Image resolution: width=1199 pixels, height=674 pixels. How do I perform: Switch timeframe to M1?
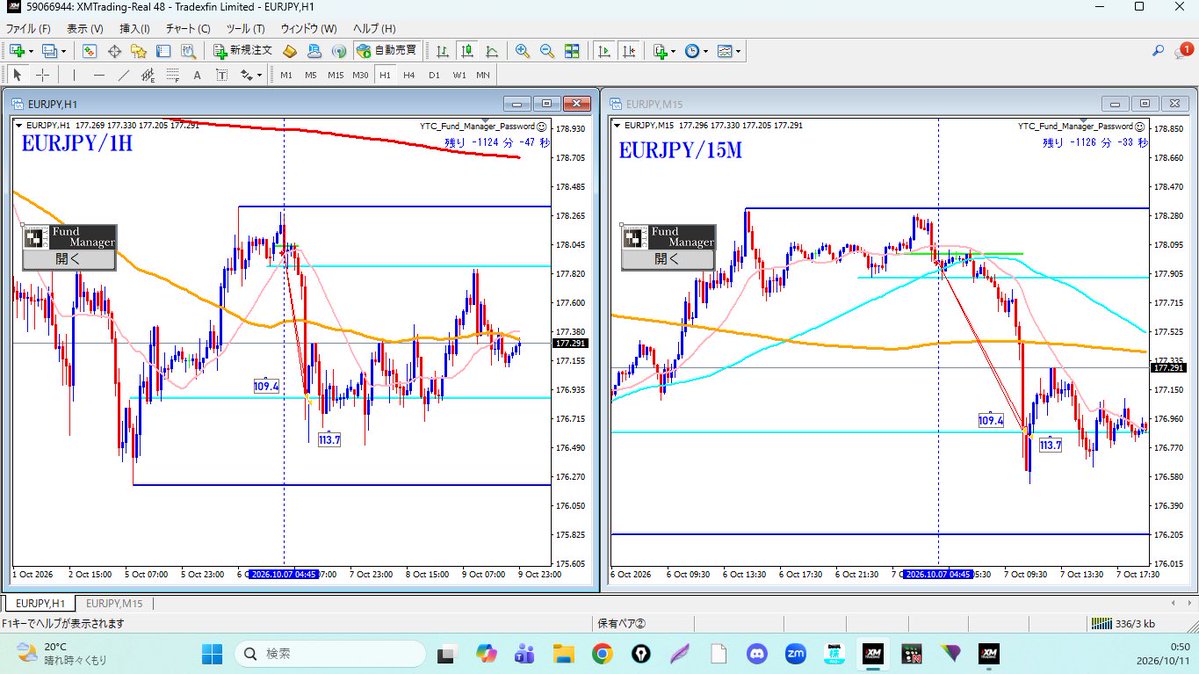tap(286, 75)
